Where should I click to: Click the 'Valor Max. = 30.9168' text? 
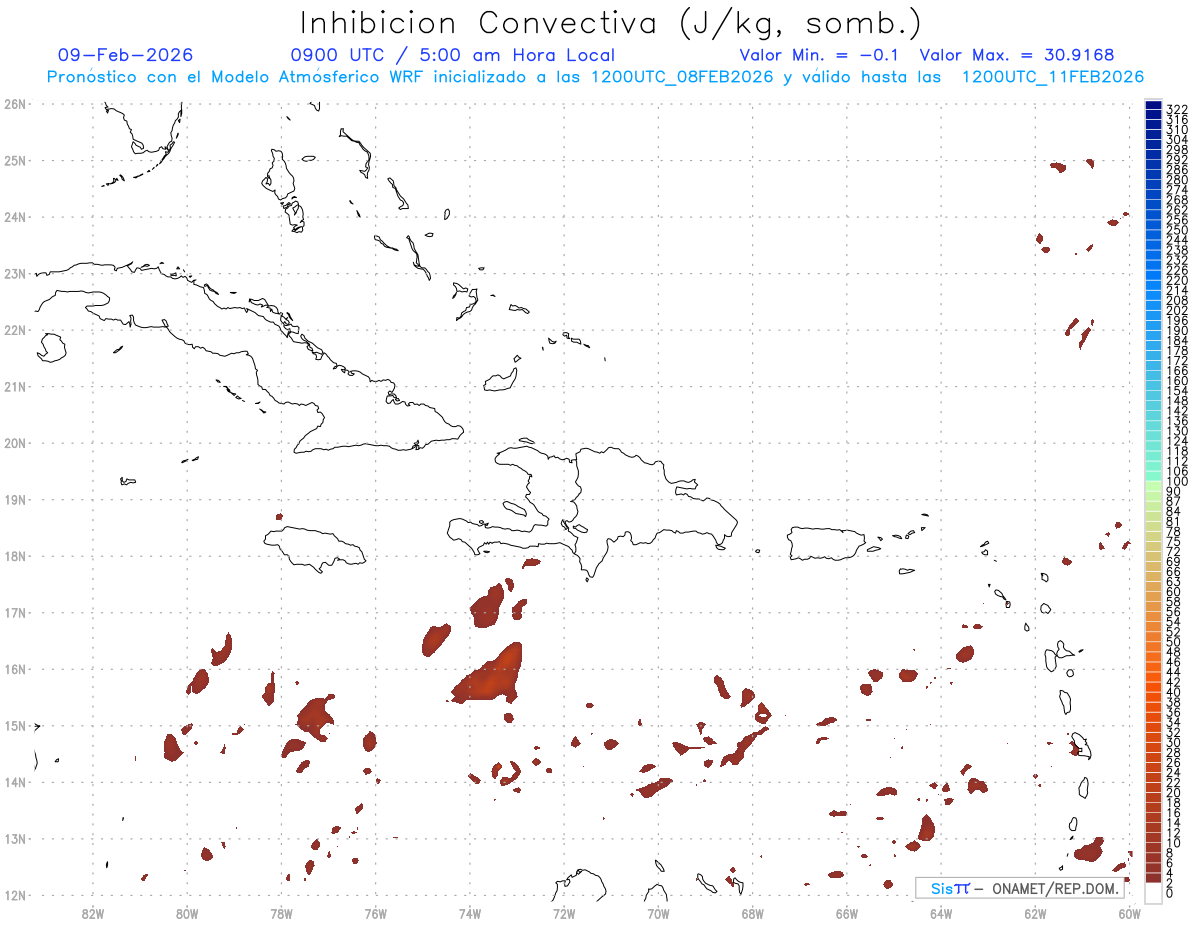1016,55
